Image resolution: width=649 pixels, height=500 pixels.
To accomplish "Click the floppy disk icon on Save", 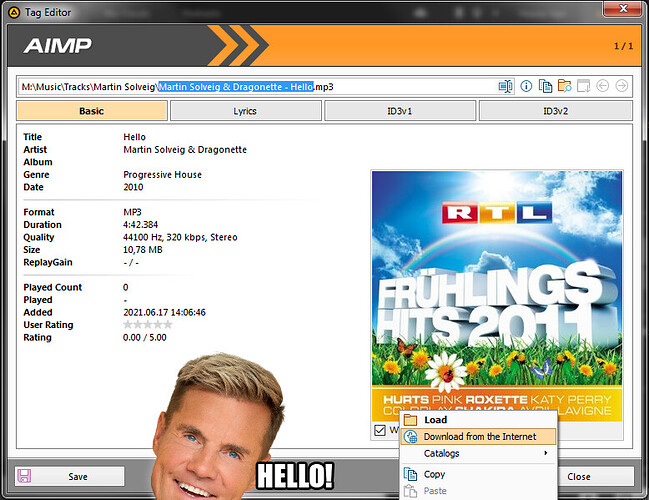I will (x=24, y=476).
